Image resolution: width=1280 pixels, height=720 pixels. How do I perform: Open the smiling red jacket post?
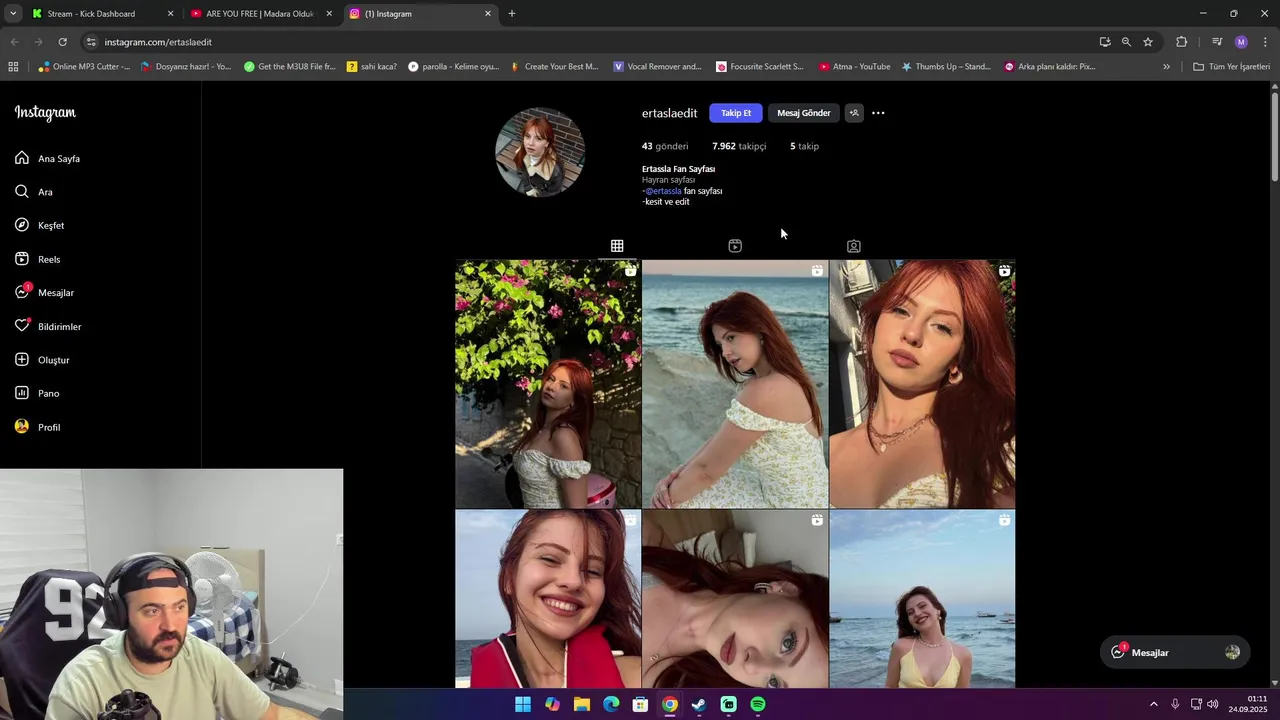click(x=548, y=599)
